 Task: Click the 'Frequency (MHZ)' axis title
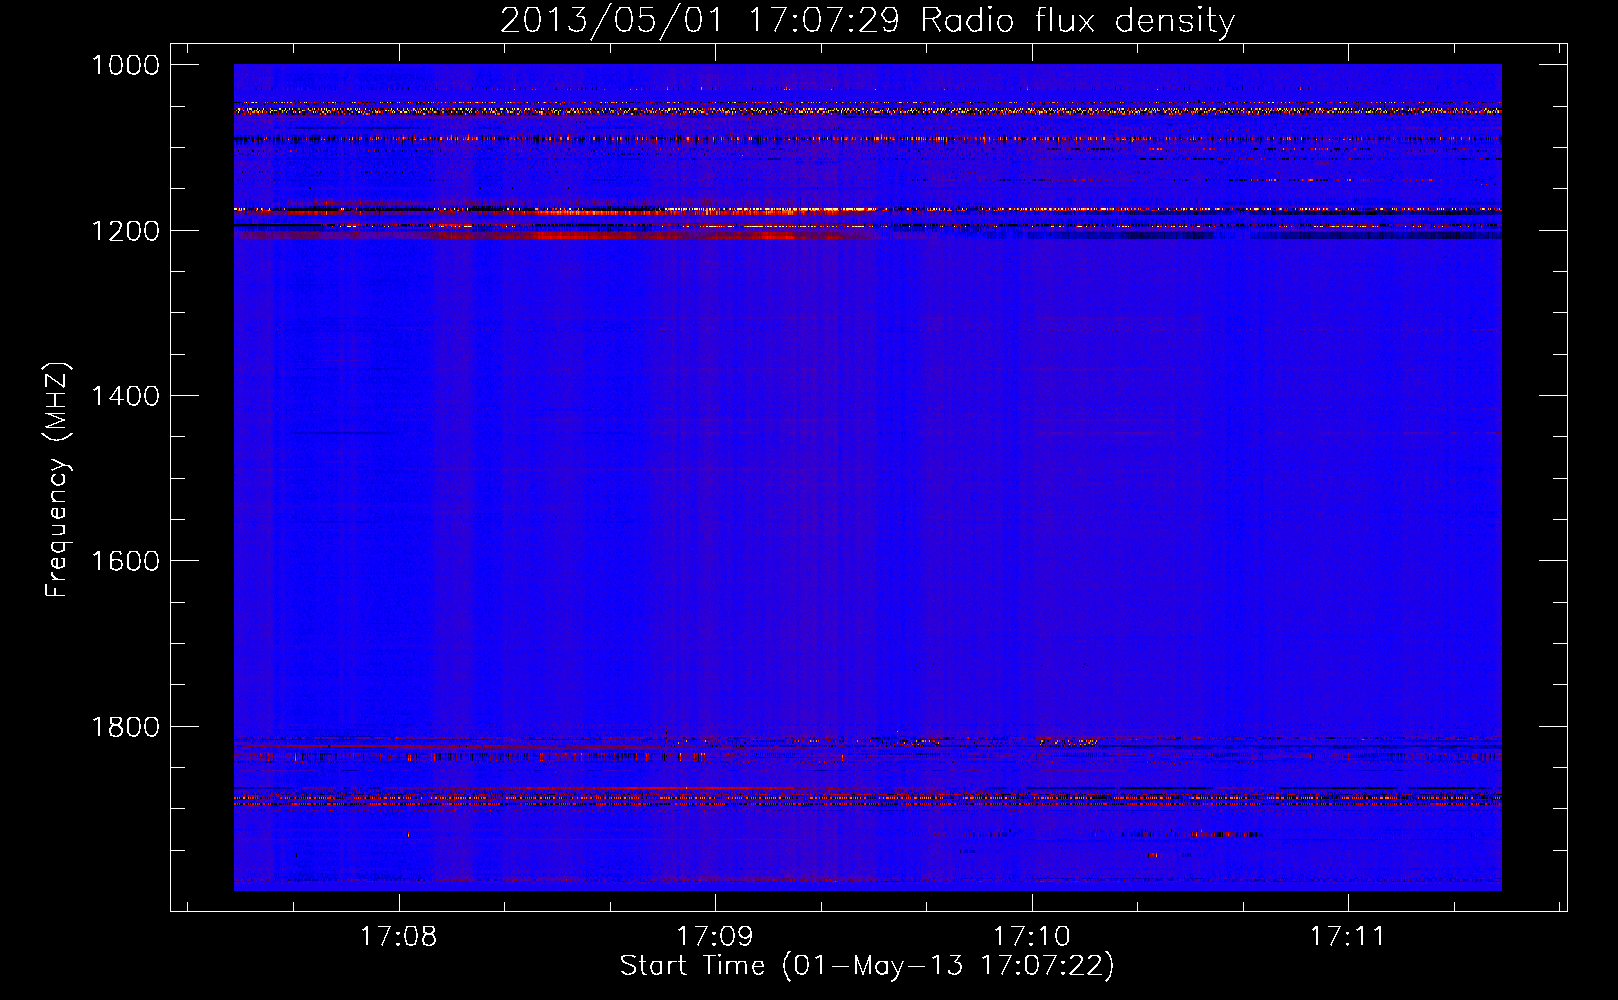[x=58, y=480]
